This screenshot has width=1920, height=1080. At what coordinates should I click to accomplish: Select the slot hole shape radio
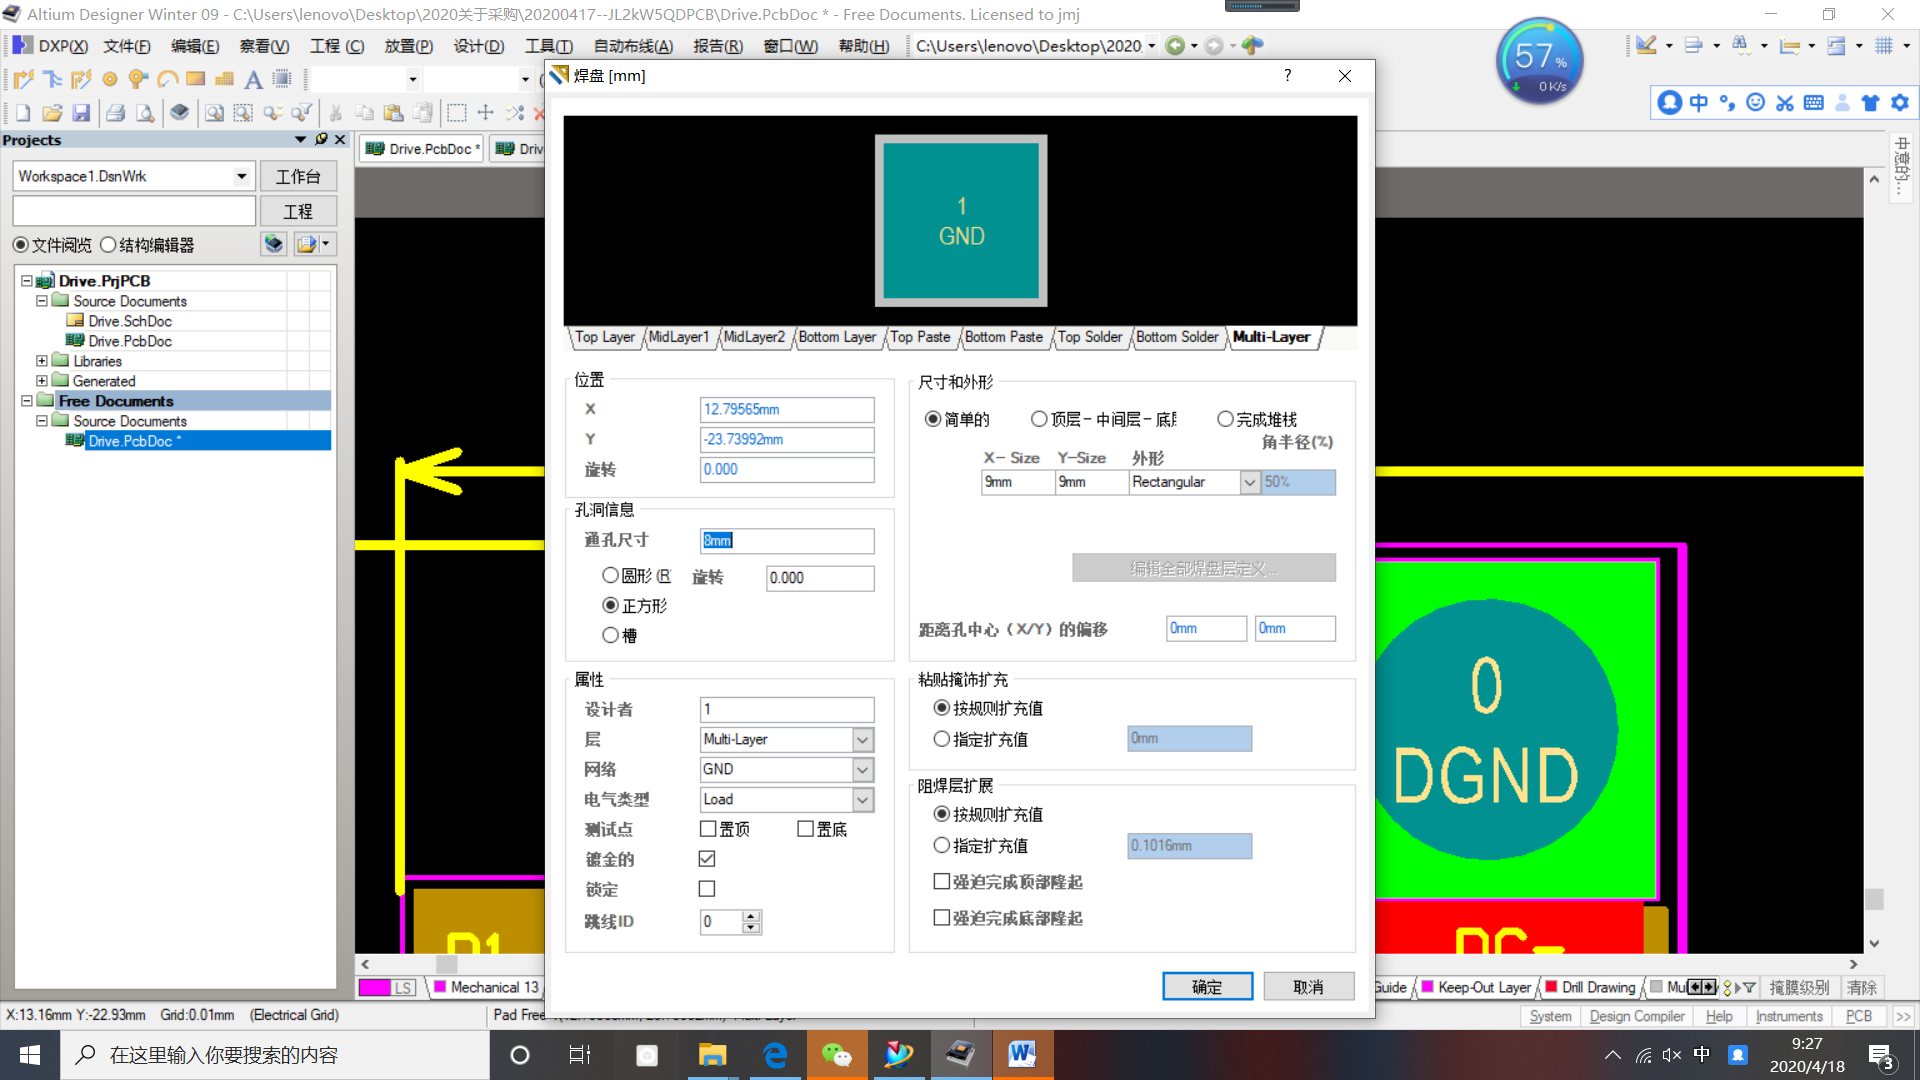610,635
